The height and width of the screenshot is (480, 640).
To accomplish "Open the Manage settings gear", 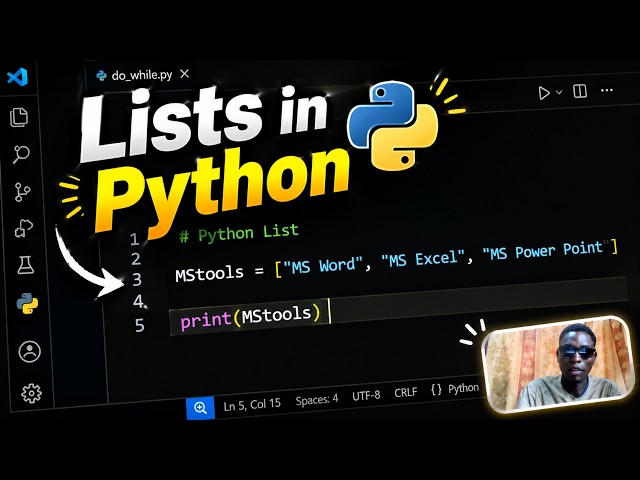I will pos(31,393).
